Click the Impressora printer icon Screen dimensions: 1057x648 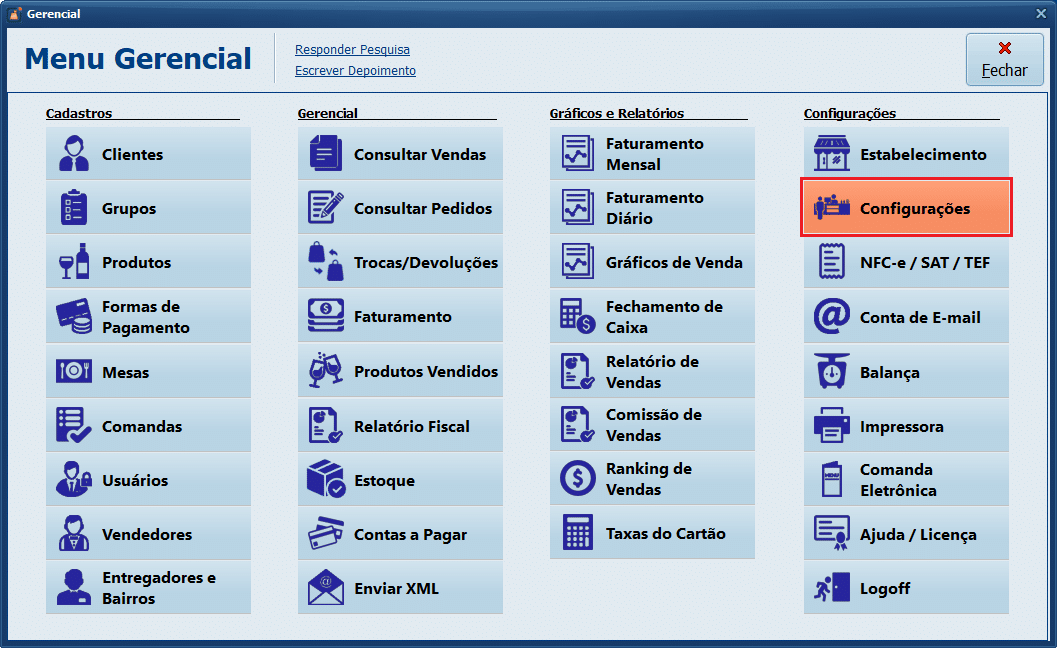click(x=831, y=425)
